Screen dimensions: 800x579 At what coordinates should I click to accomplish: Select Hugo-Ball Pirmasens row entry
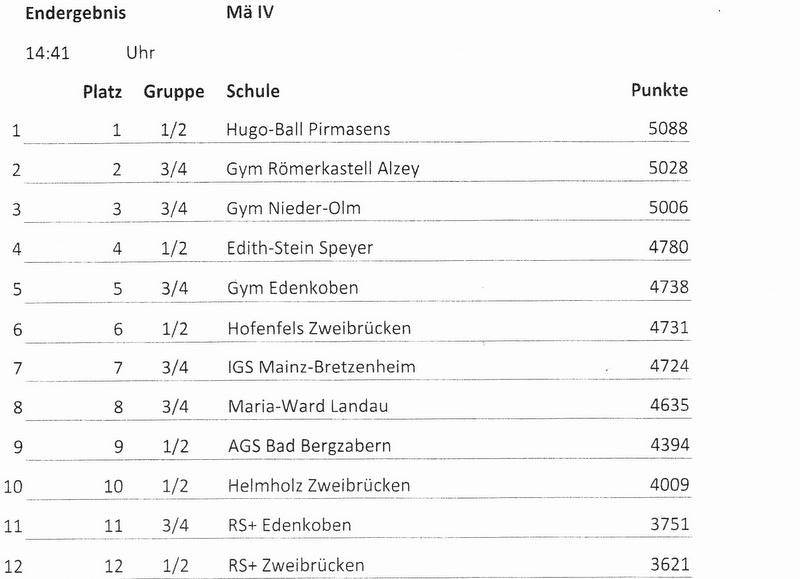[308, 129]
